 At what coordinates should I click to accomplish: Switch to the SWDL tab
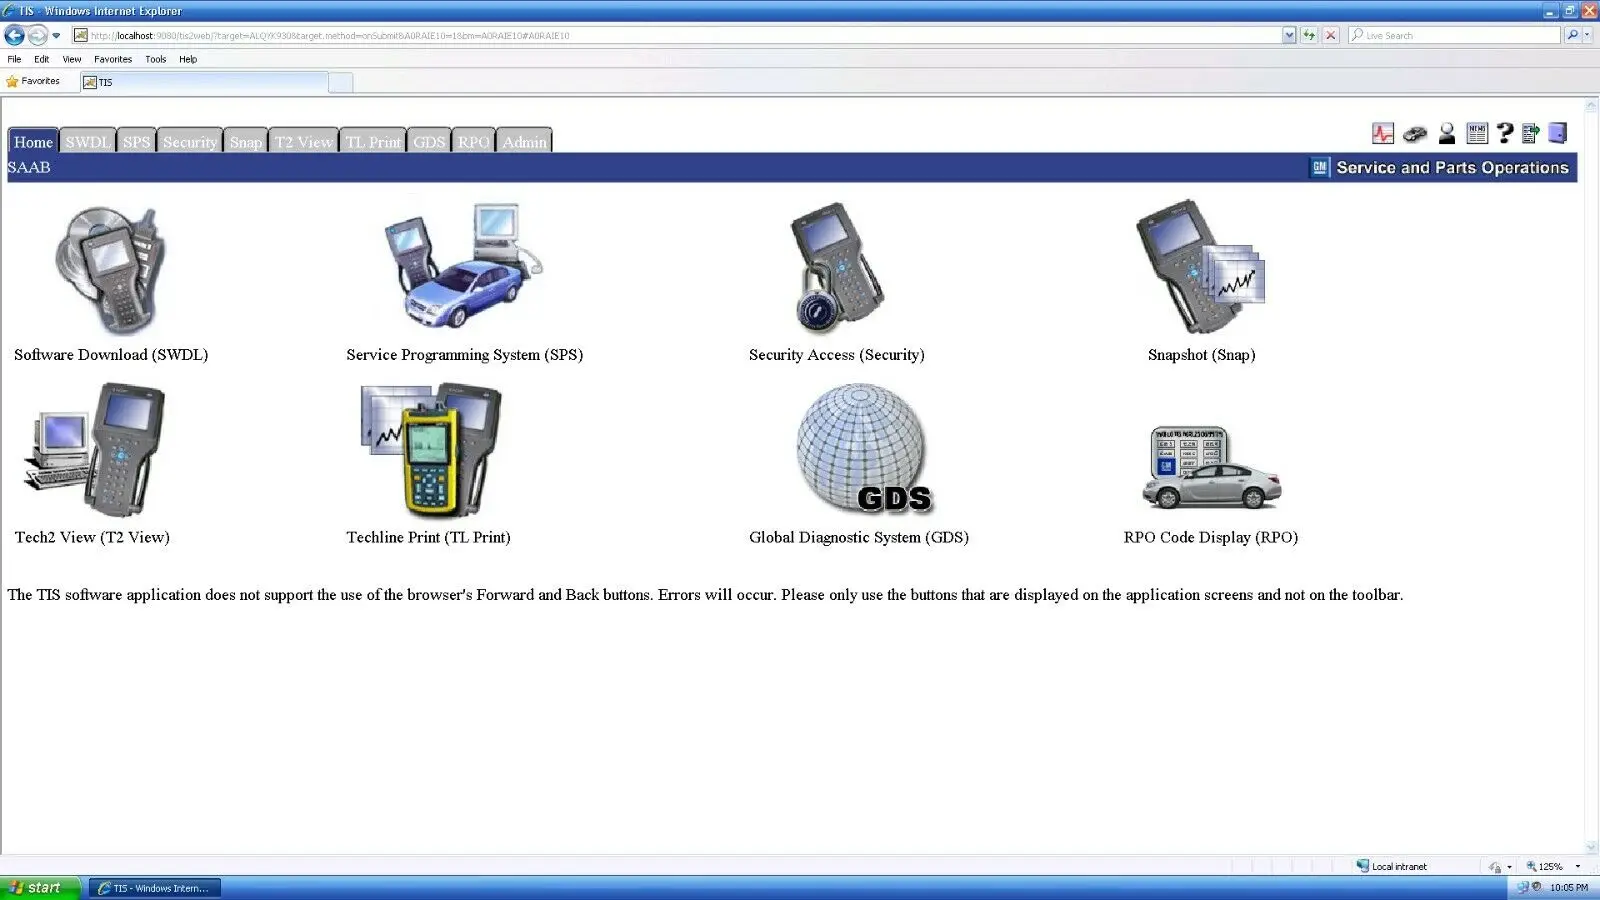click(x=88, y=141)
